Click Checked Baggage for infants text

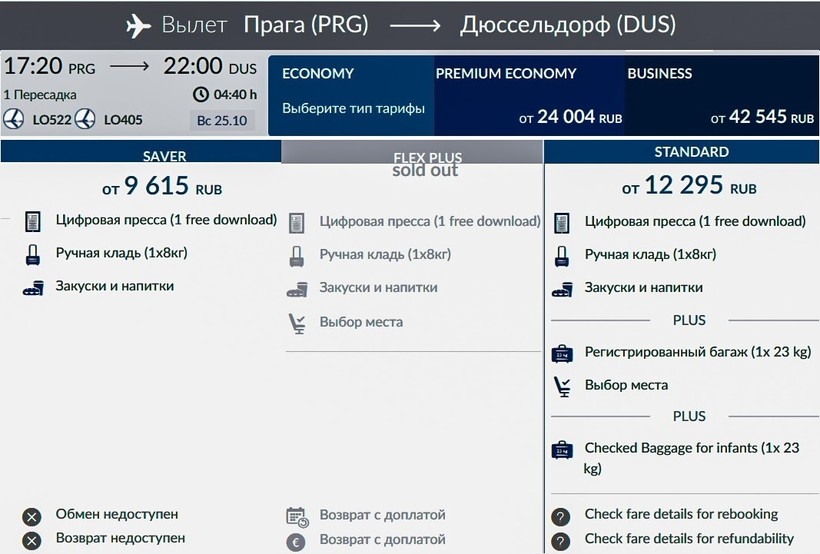[x=691, y=458]
